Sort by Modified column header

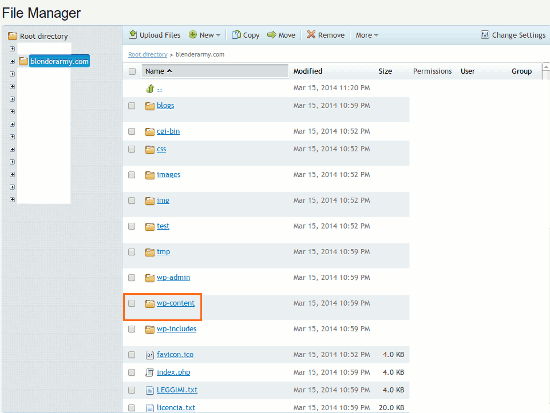[308, 71]
